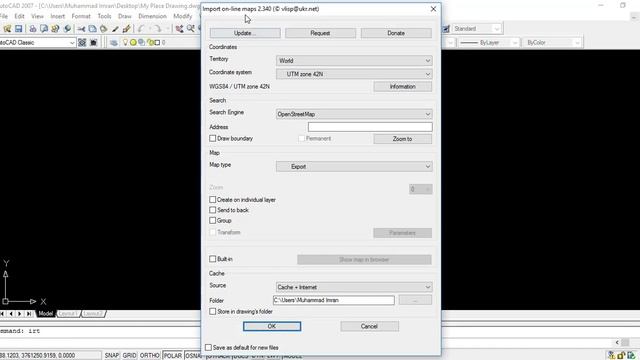This screenshot has height=360, width=640.
Task: Toggle the layer lightbulb on/off icon
Action: click(x=125, y=42)
